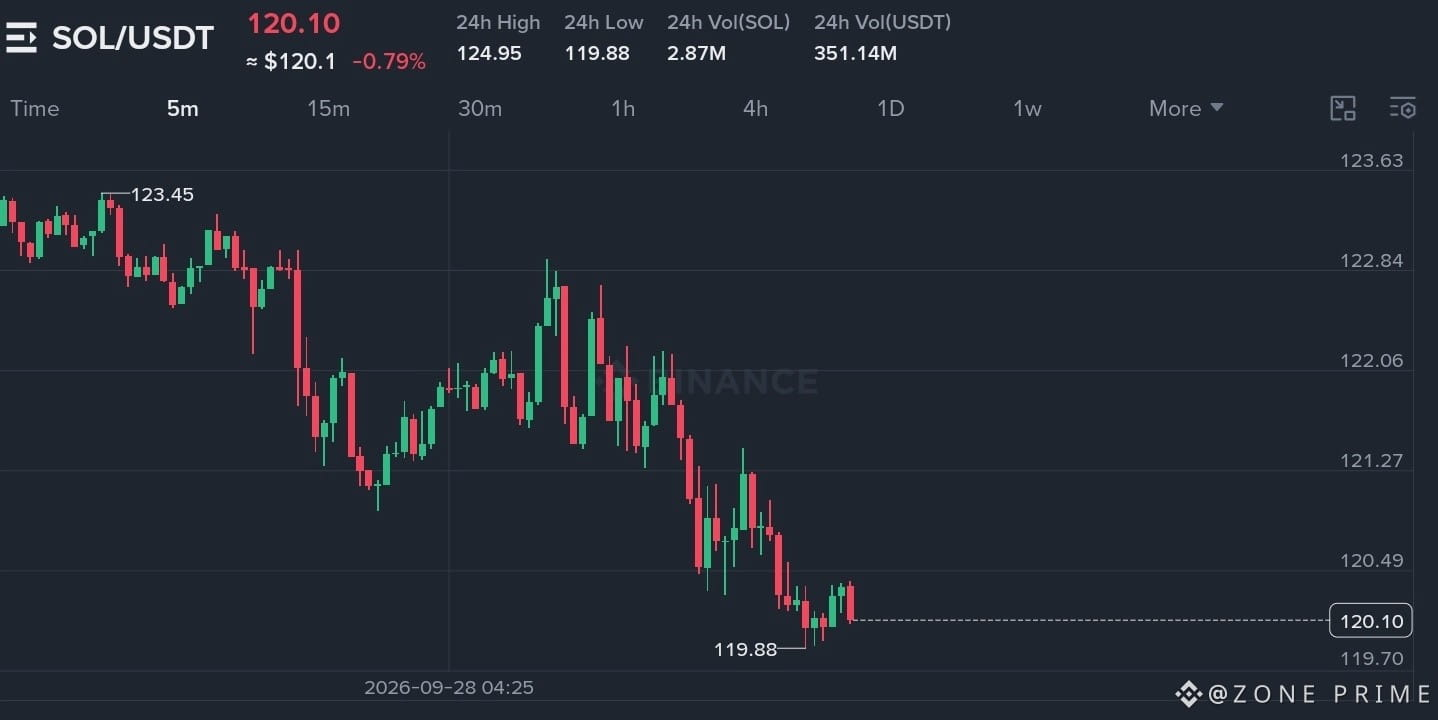Image resolution: width=1438 pixels, height=720 pixels.
Task: Click the current price tag 120.10 on axis
Action: pyautogui.click(x=1371, y=621)
